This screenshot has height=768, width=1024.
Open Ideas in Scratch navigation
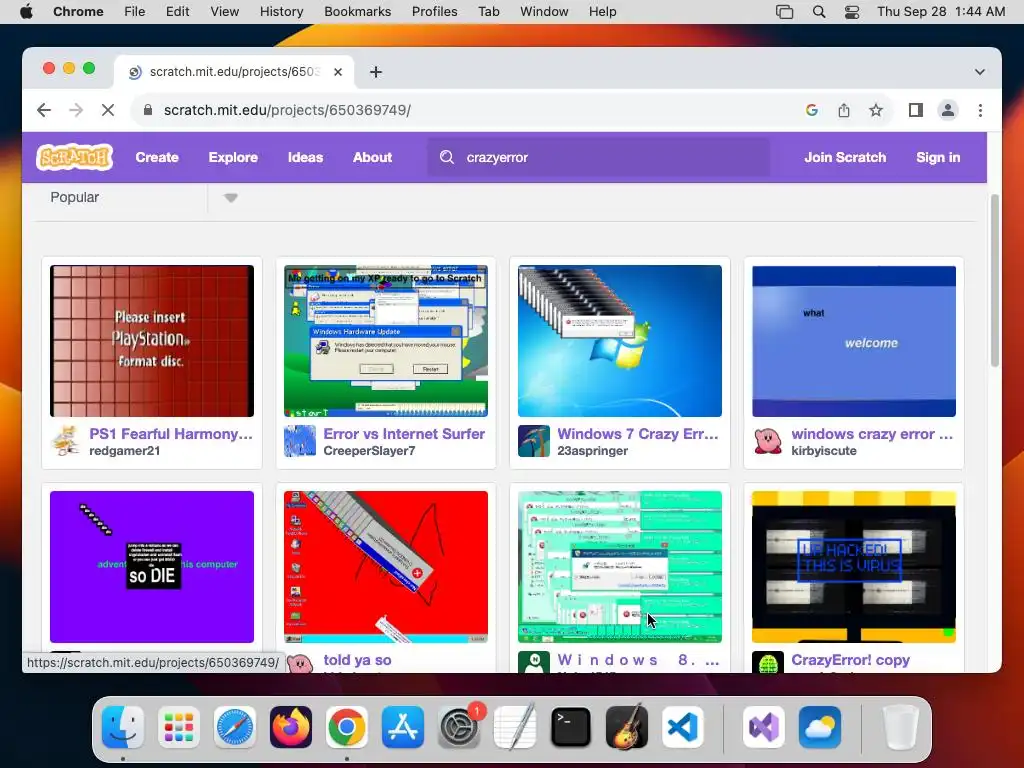point(305,157)
